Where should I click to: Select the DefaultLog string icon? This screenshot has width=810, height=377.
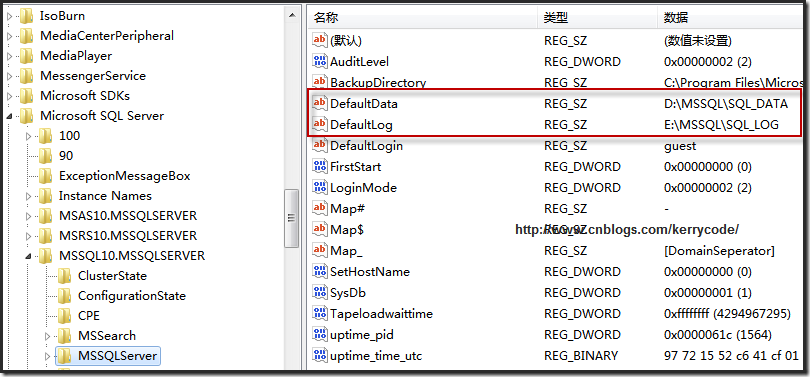pyautogui.click(x=320, y=124)
